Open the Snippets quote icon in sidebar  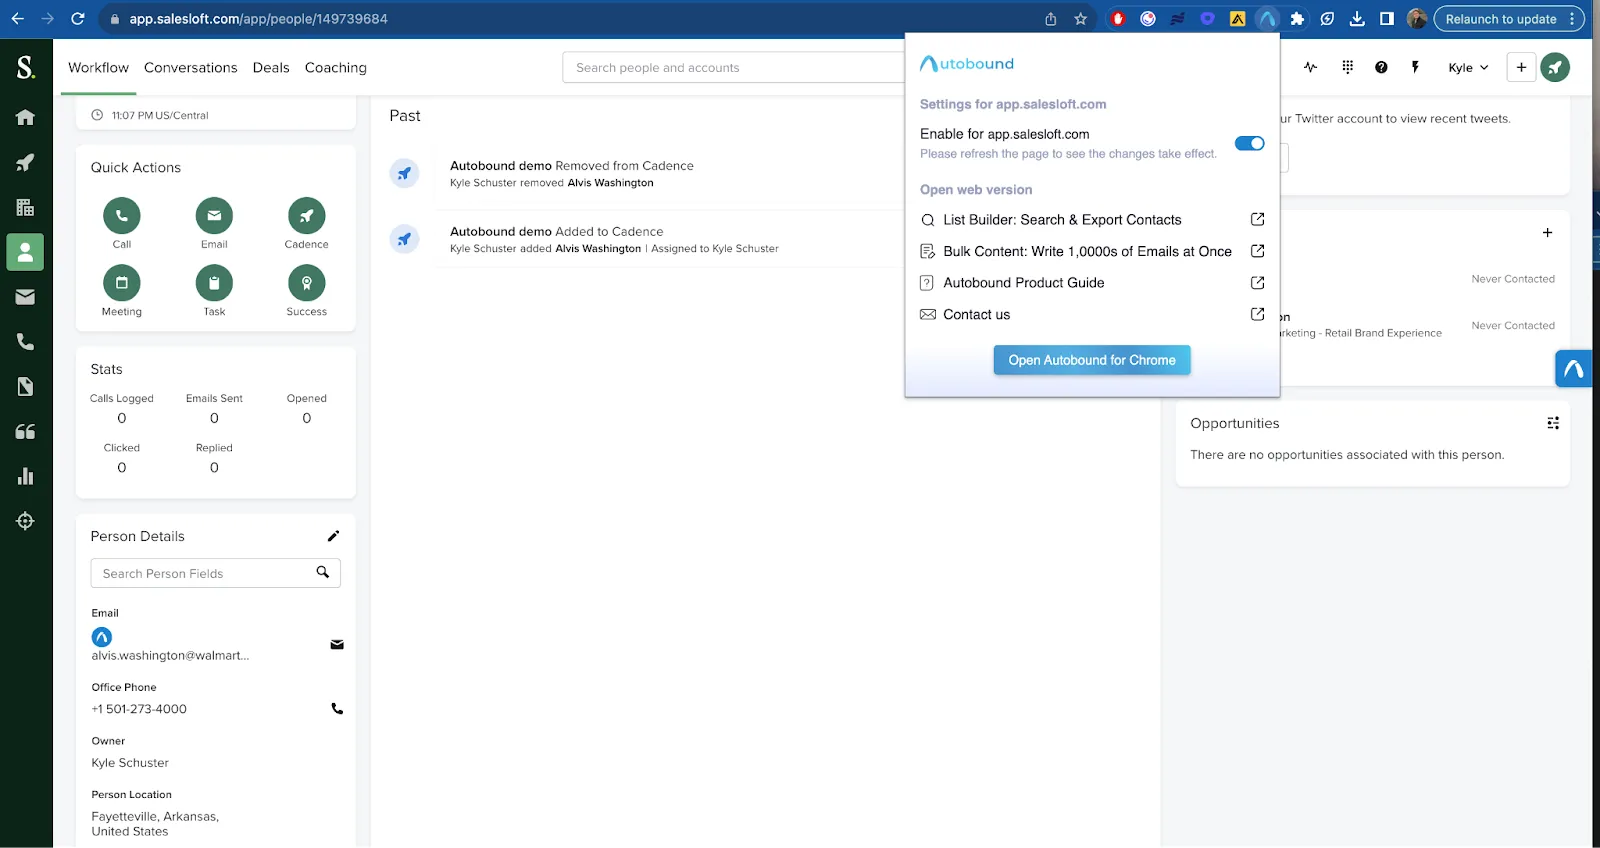(x=26, y=432)
